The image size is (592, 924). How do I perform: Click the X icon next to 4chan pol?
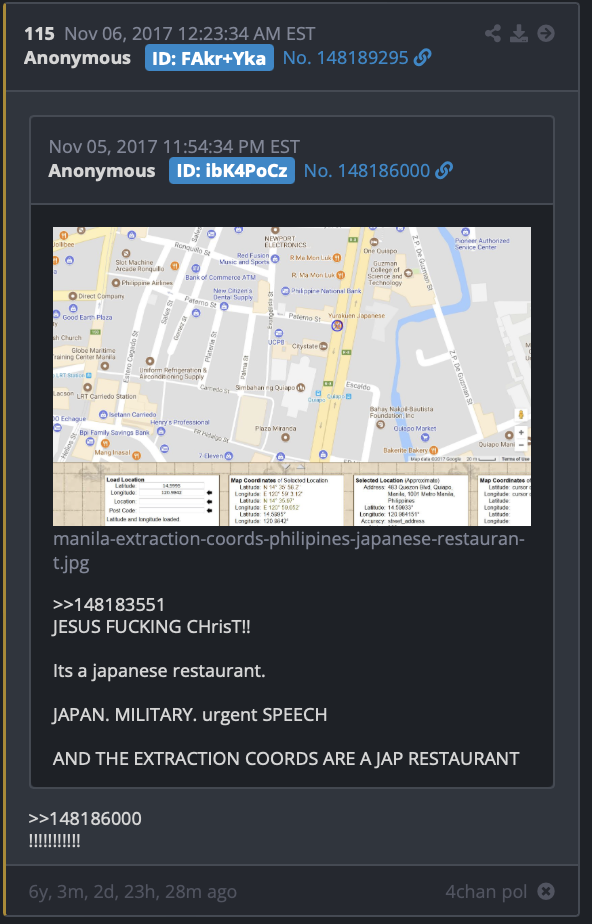[x=546, y=892]
